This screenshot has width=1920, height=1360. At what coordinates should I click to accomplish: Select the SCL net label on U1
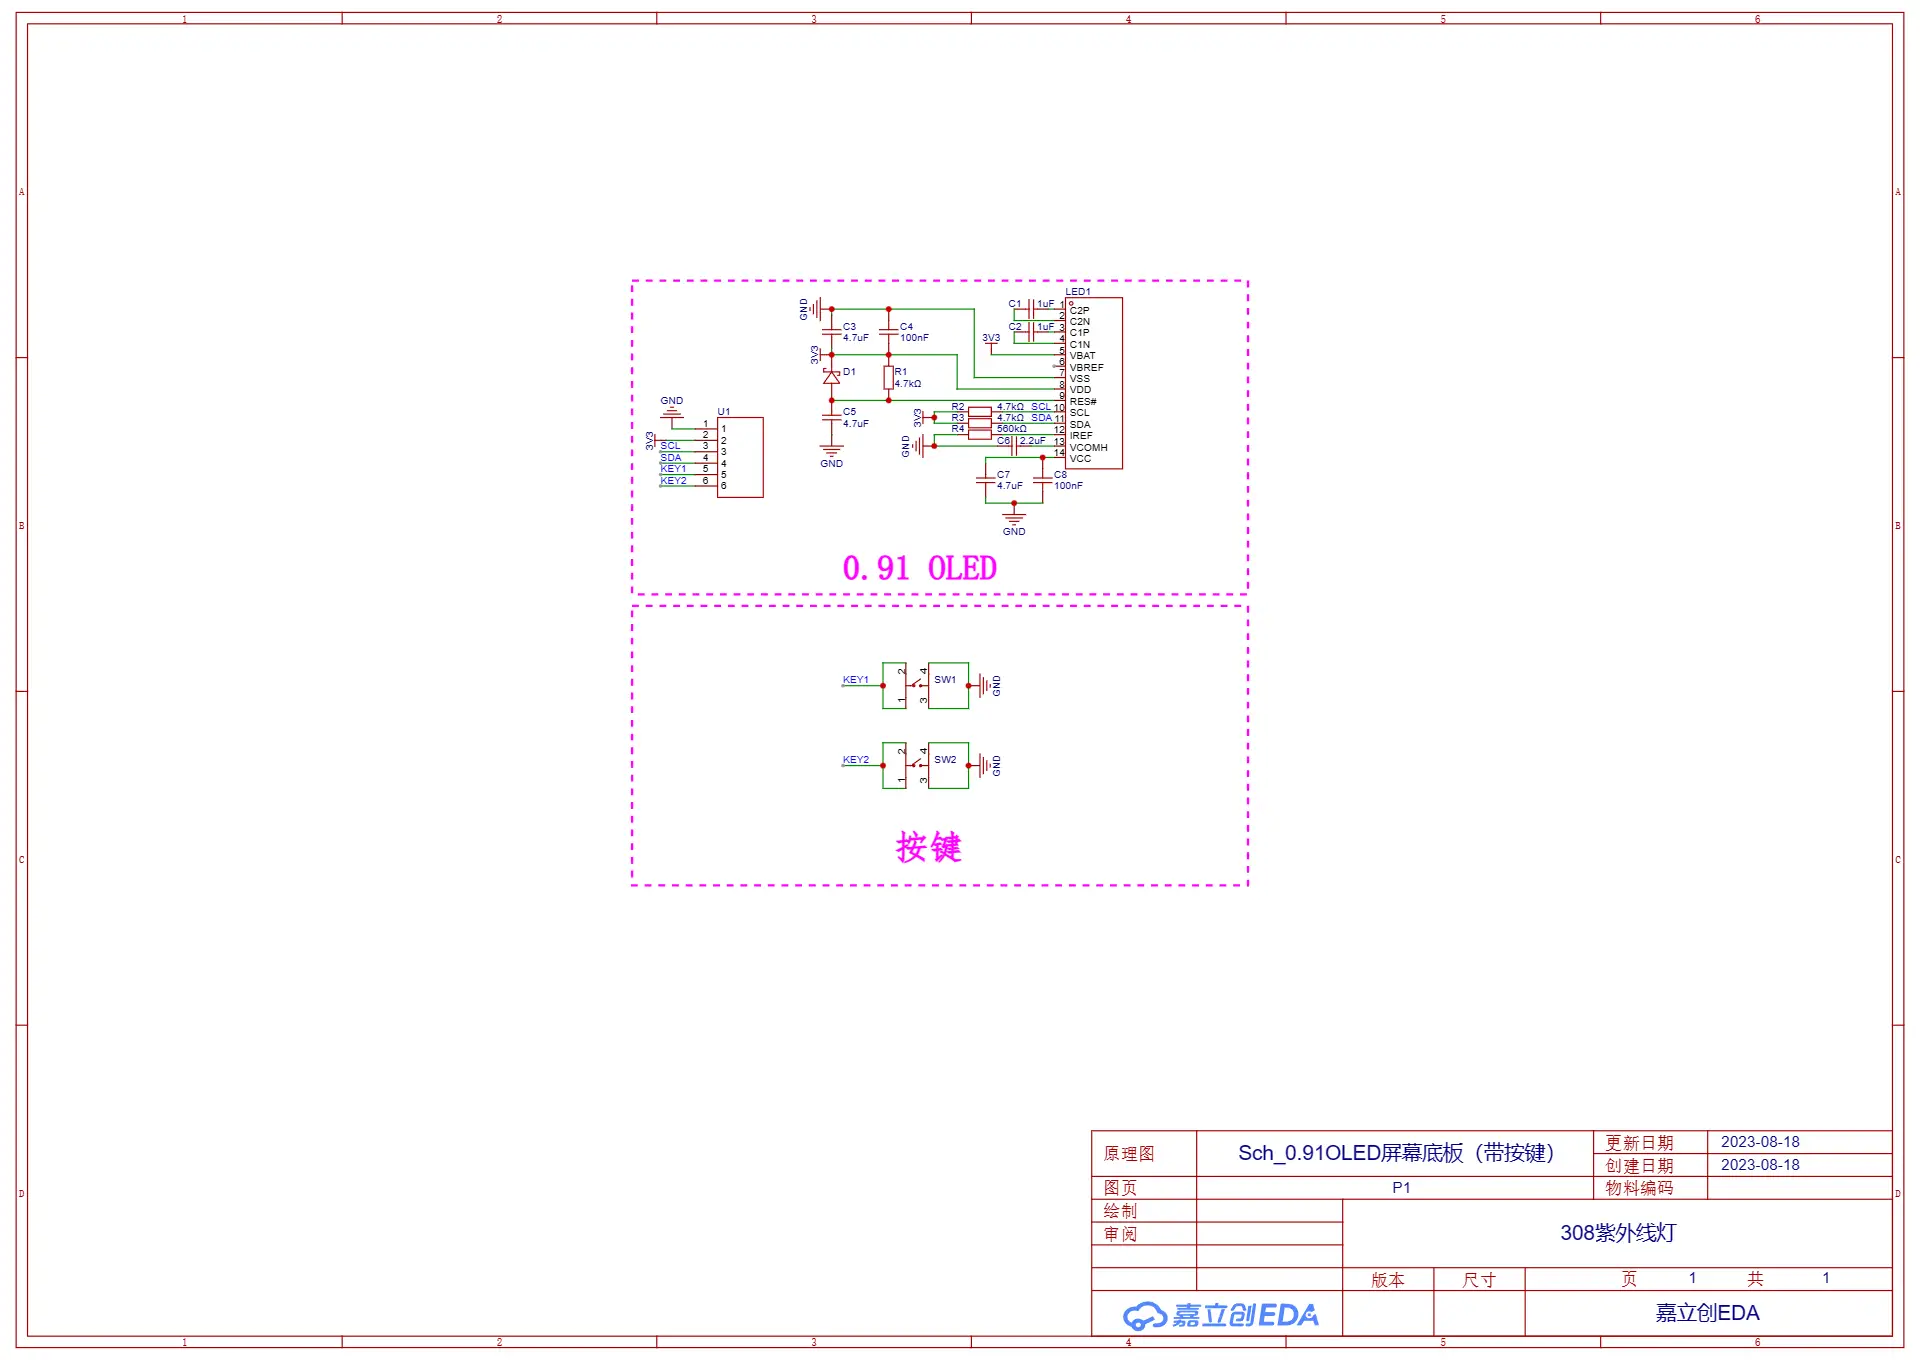[670, 446]
